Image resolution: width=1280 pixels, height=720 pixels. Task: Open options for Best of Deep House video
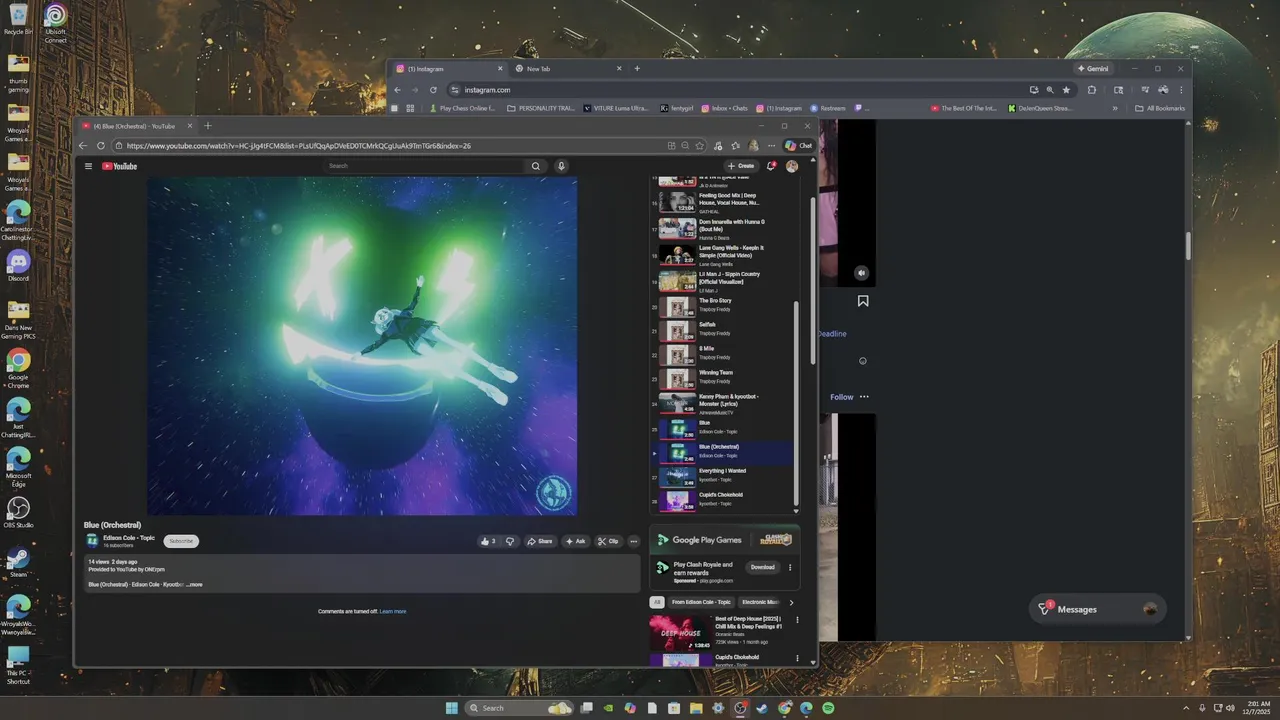pyautogui.click(x=797, y=621)
